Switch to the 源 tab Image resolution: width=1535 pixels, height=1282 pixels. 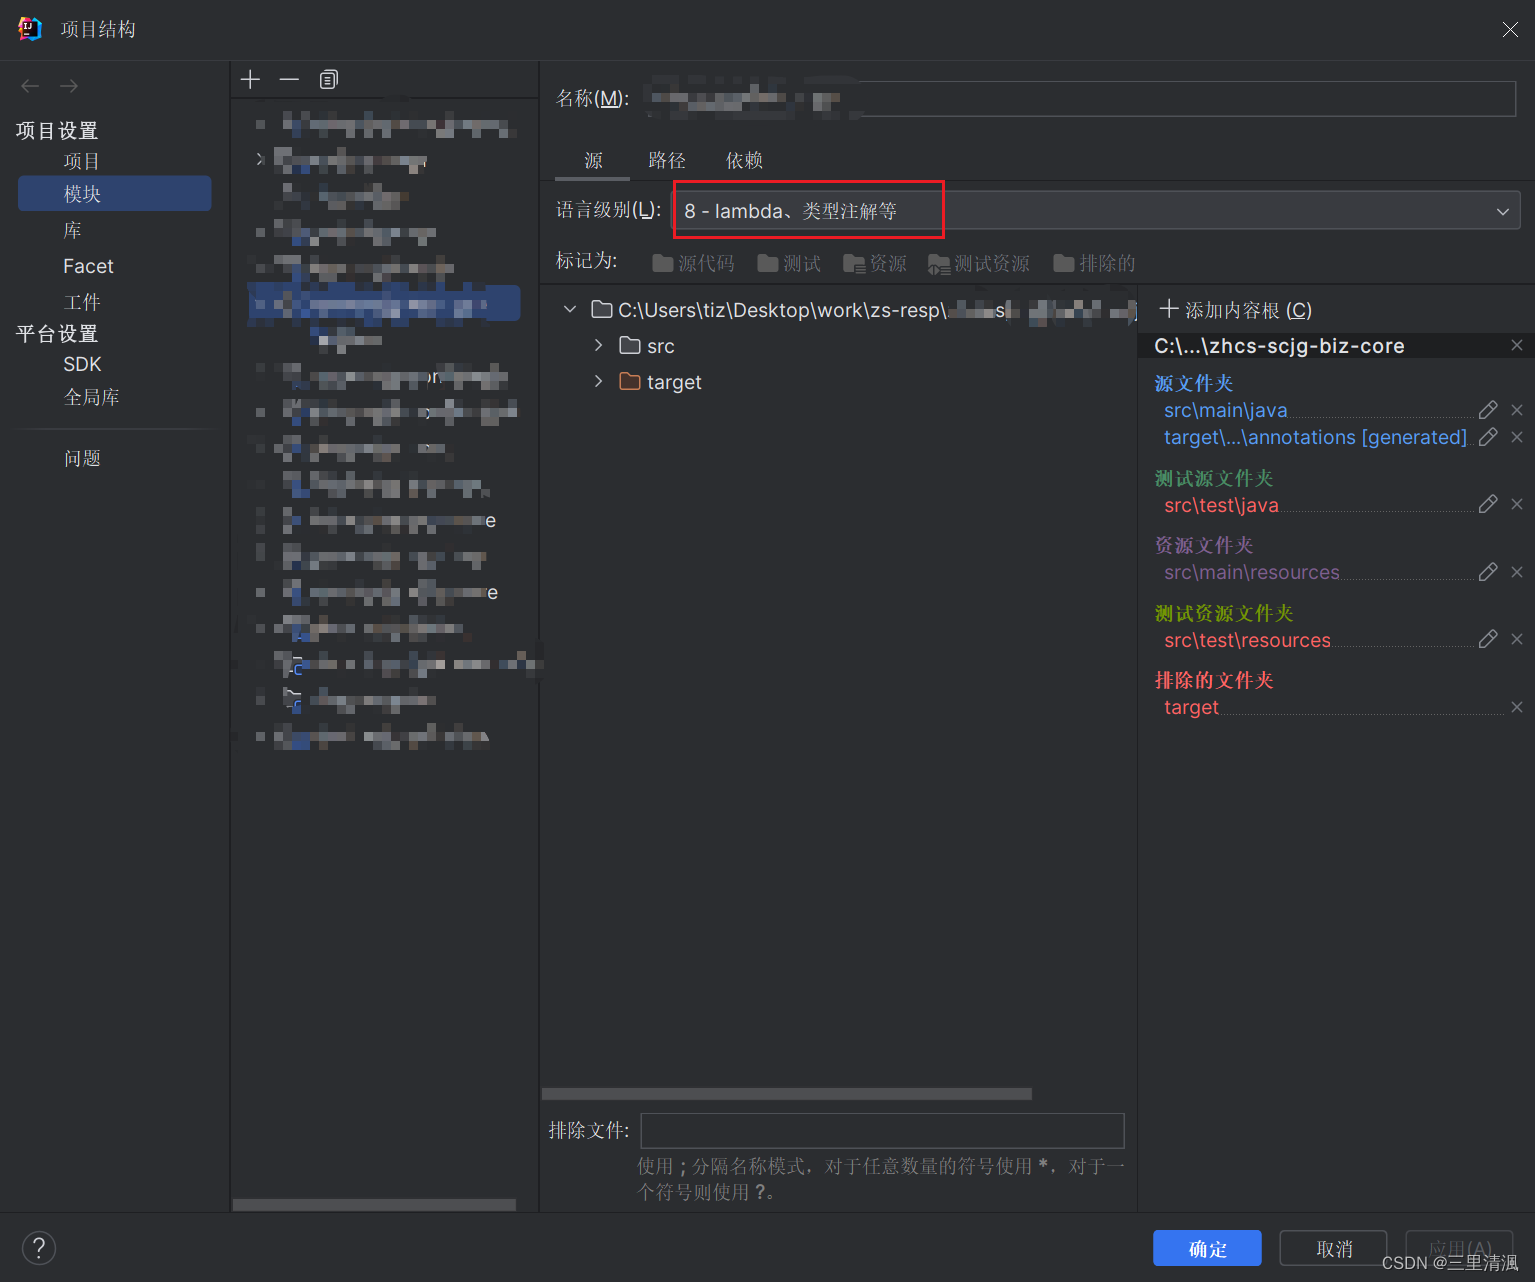pyautogui.click(x=594, y=160)
